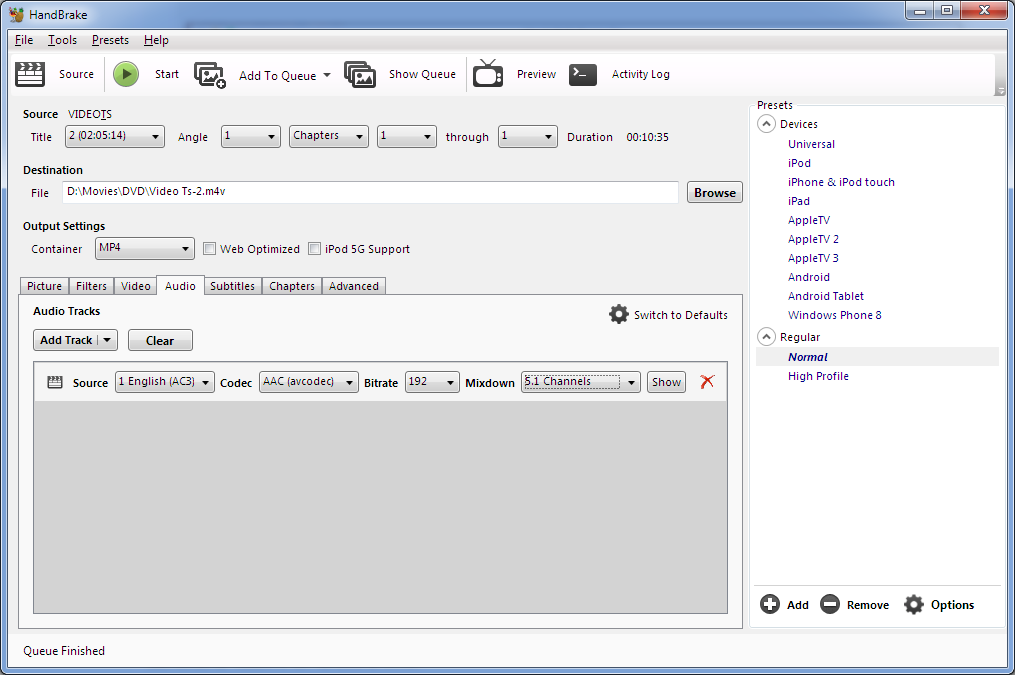
Task: Click the Add To Queue icon
Action: (x=210, y=75)
